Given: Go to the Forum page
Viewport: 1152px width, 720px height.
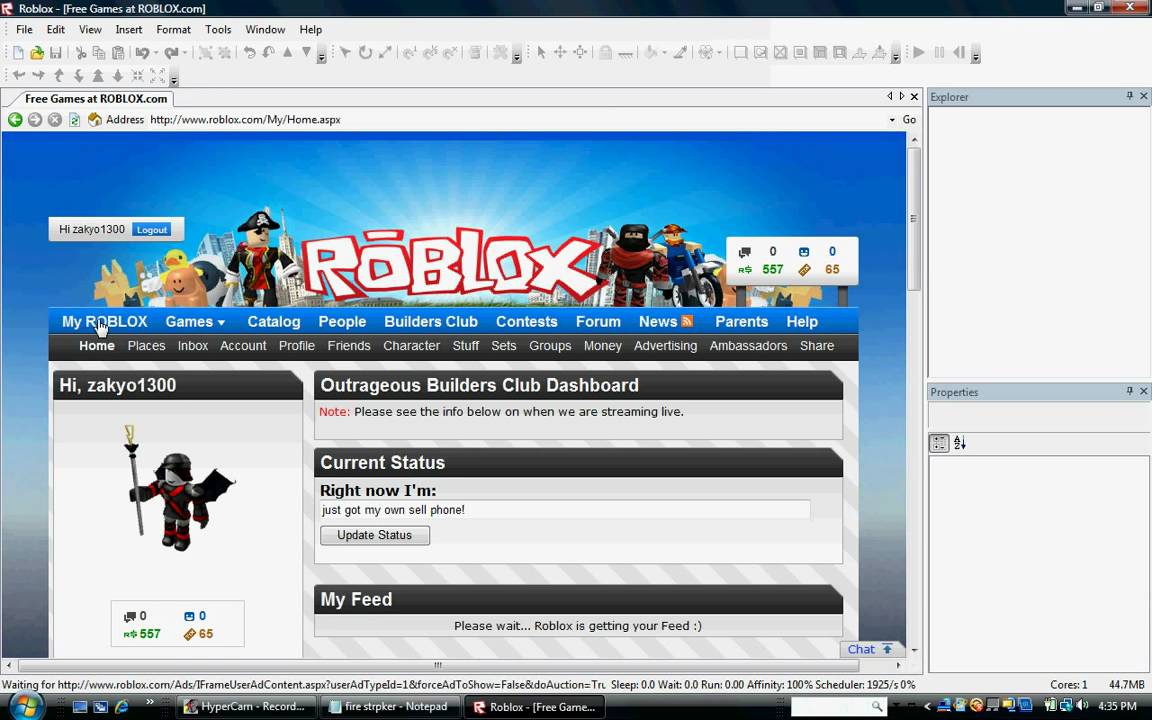Looking at the screenshot, I should [598, 321].
